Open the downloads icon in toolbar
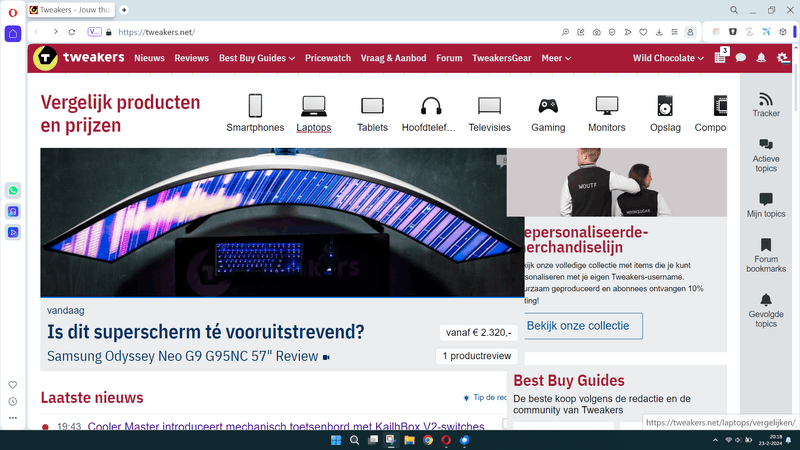The width and height of the screenshot is (800, 450). (x=659, y=32)
